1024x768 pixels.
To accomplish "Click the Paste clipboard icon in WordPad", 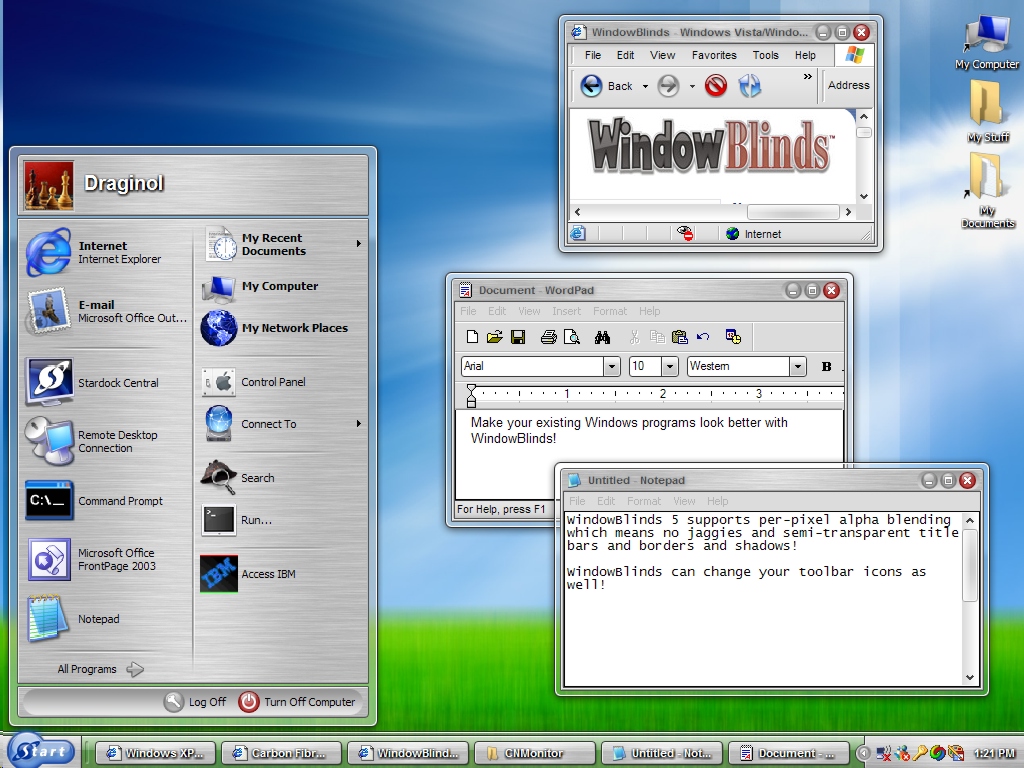I will tap(679, 337).
